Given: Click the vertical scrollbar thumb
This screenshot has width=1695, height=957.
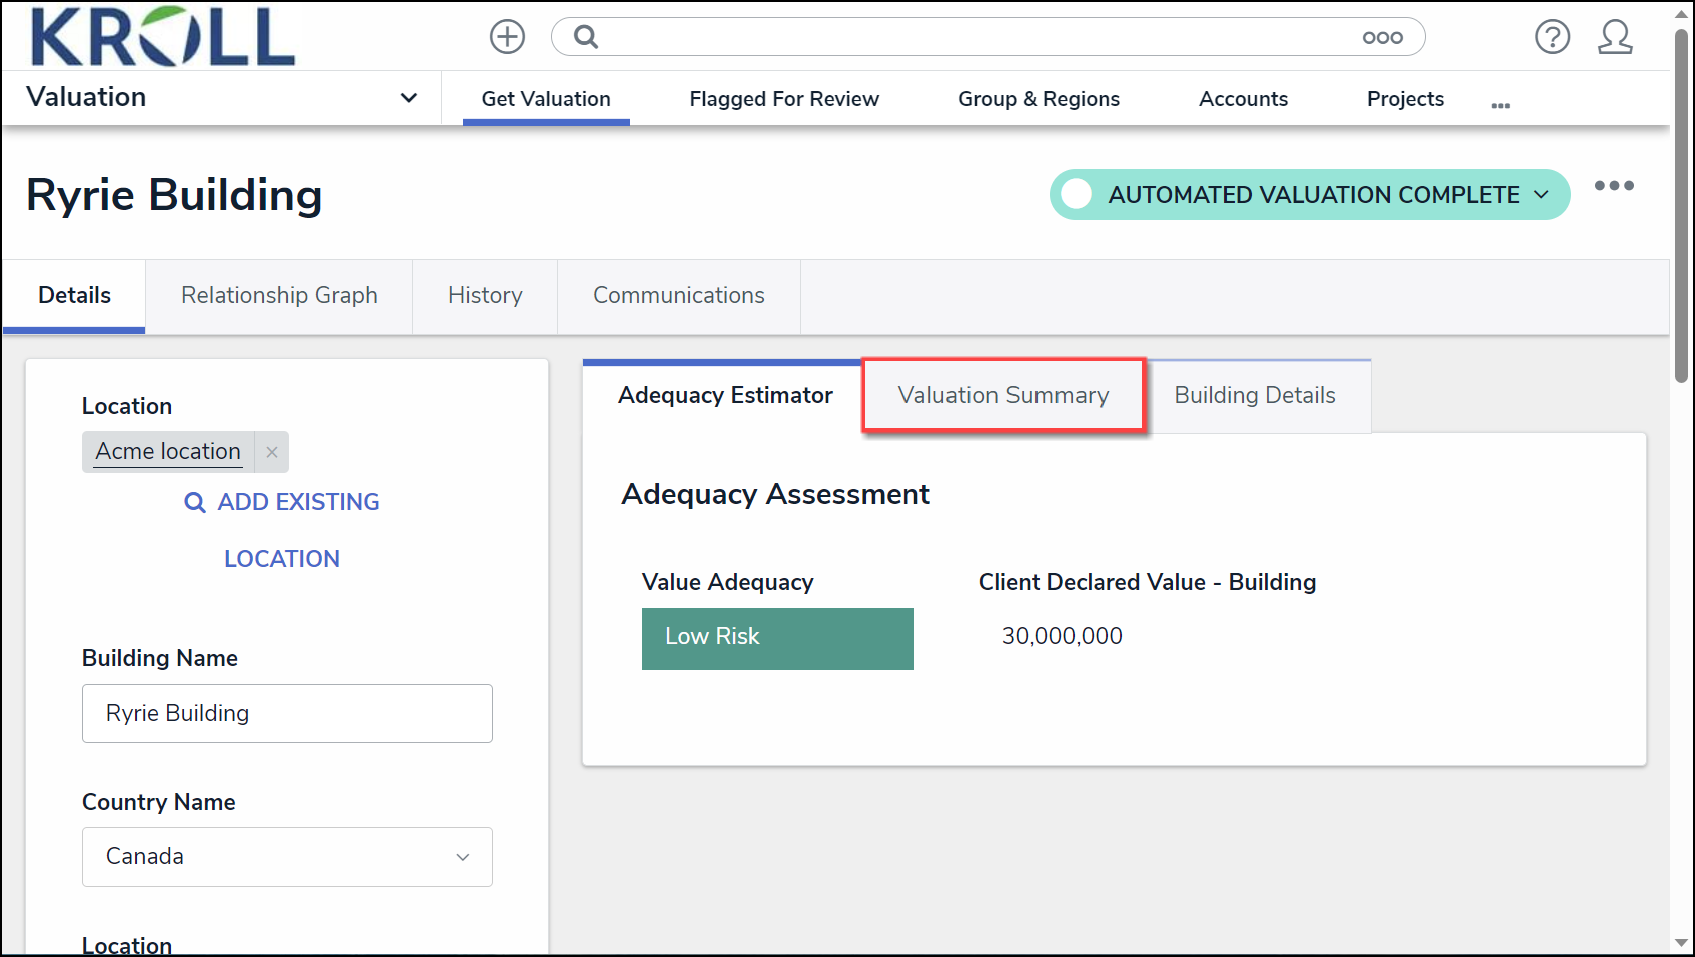Looking at the screenshot, I should click(x=1682, y=205).
